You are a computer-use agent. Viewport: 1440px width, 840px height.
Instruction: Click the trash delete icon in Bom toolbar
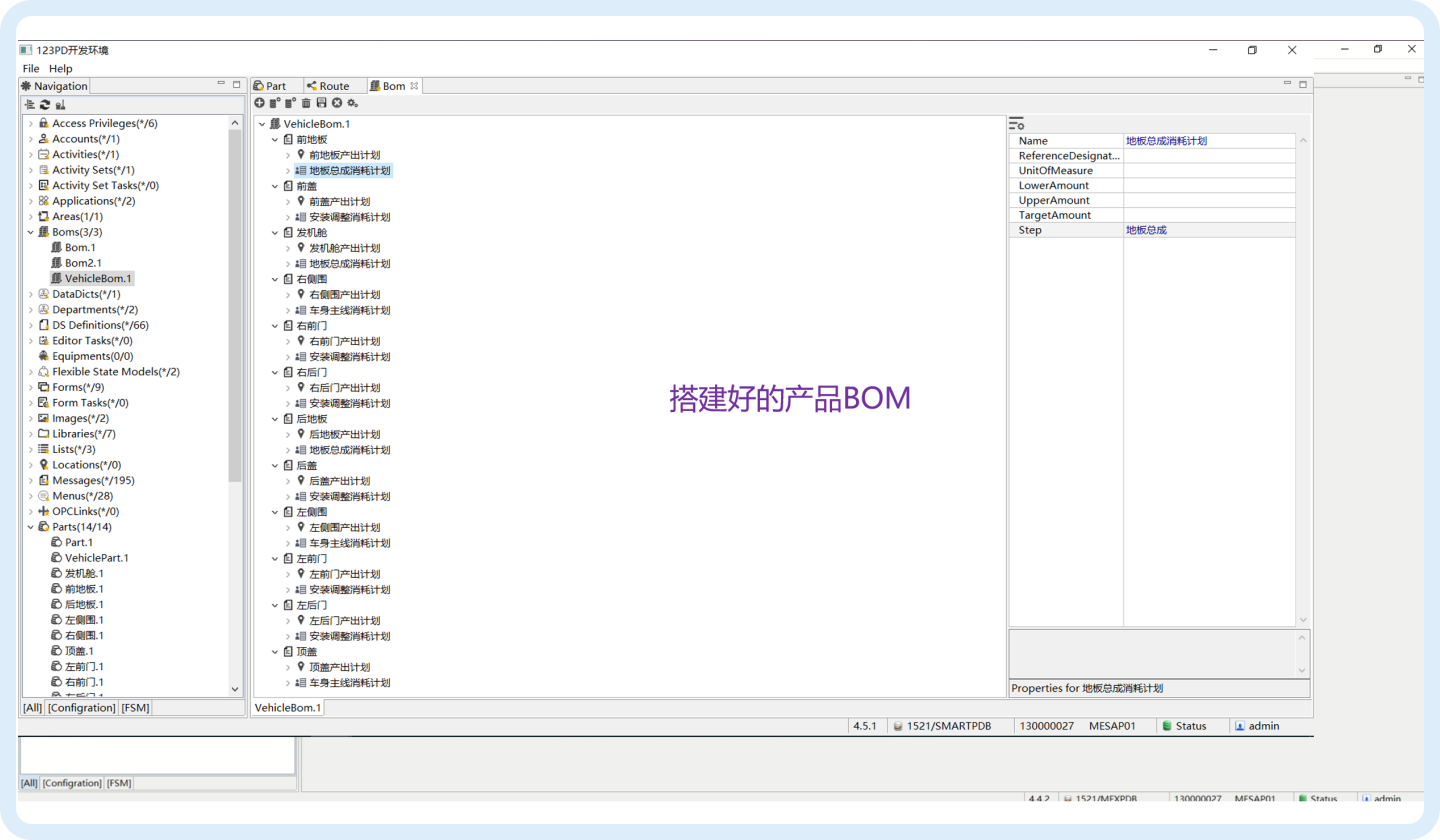[306, 103]
